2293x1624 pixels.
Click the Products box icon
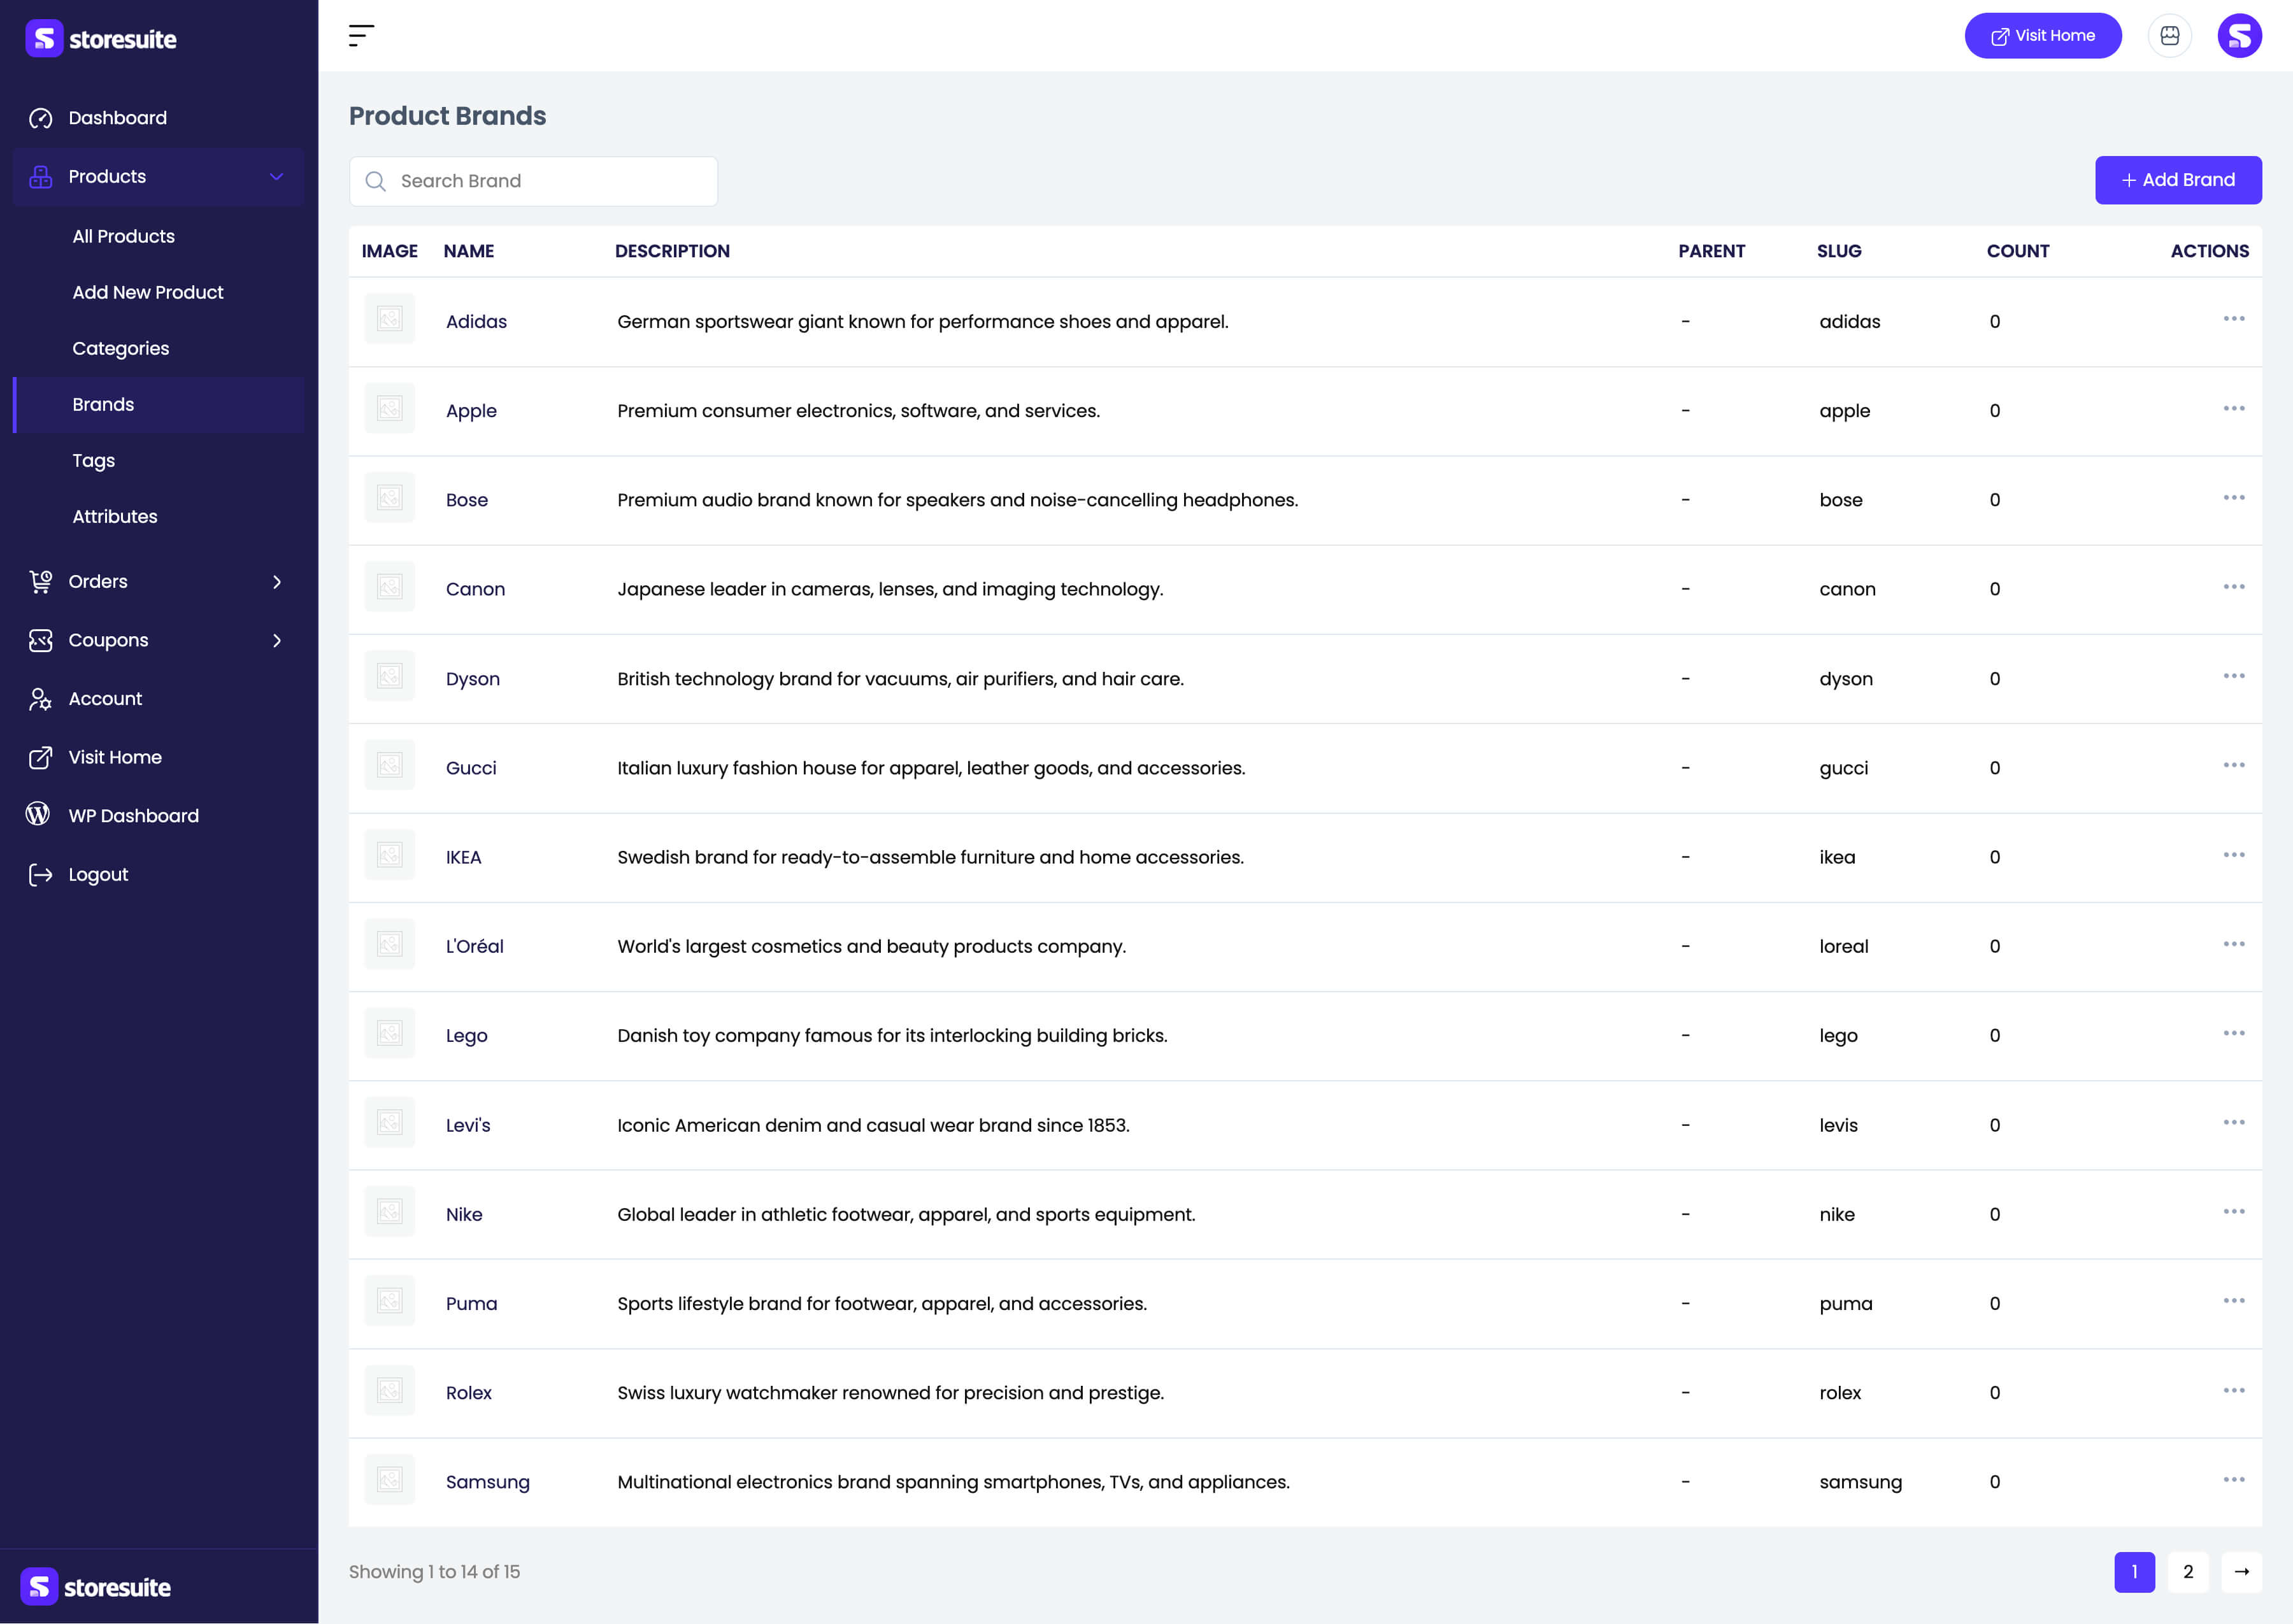point(40,177)
